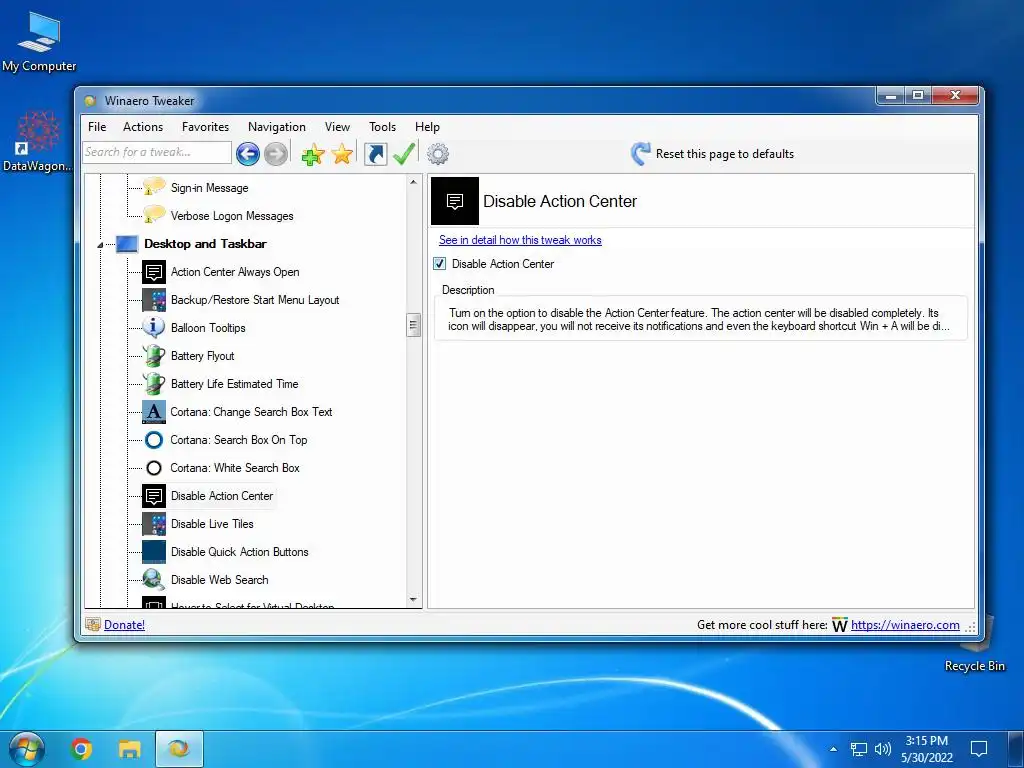Click the Disable Quick Action Buttons icon

(154, 552)
